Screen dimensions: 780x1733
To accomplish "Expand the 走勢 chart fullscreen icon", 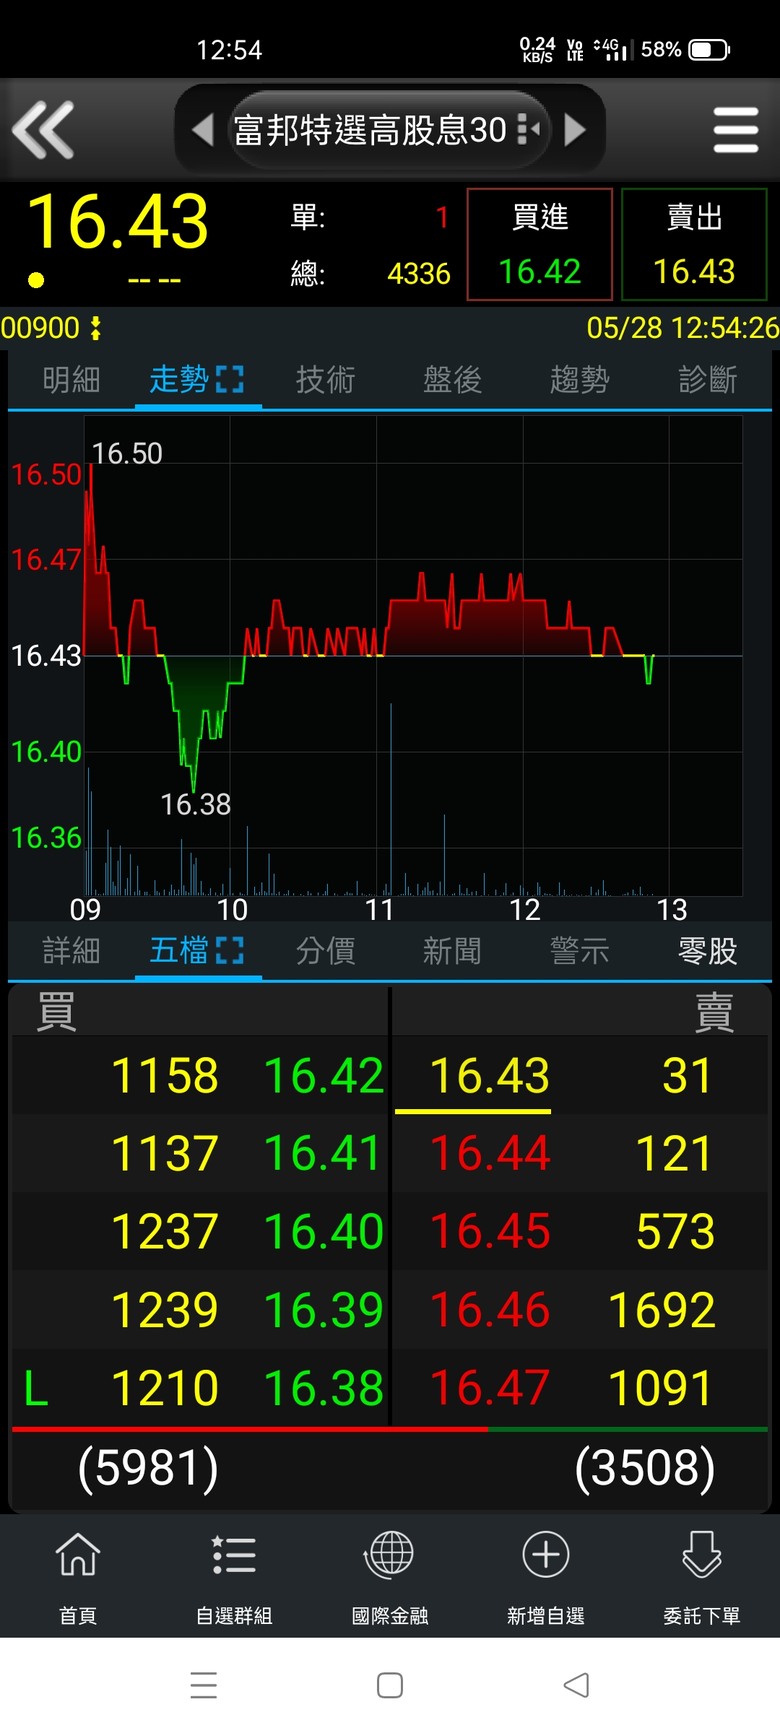I will pos(230,380).
